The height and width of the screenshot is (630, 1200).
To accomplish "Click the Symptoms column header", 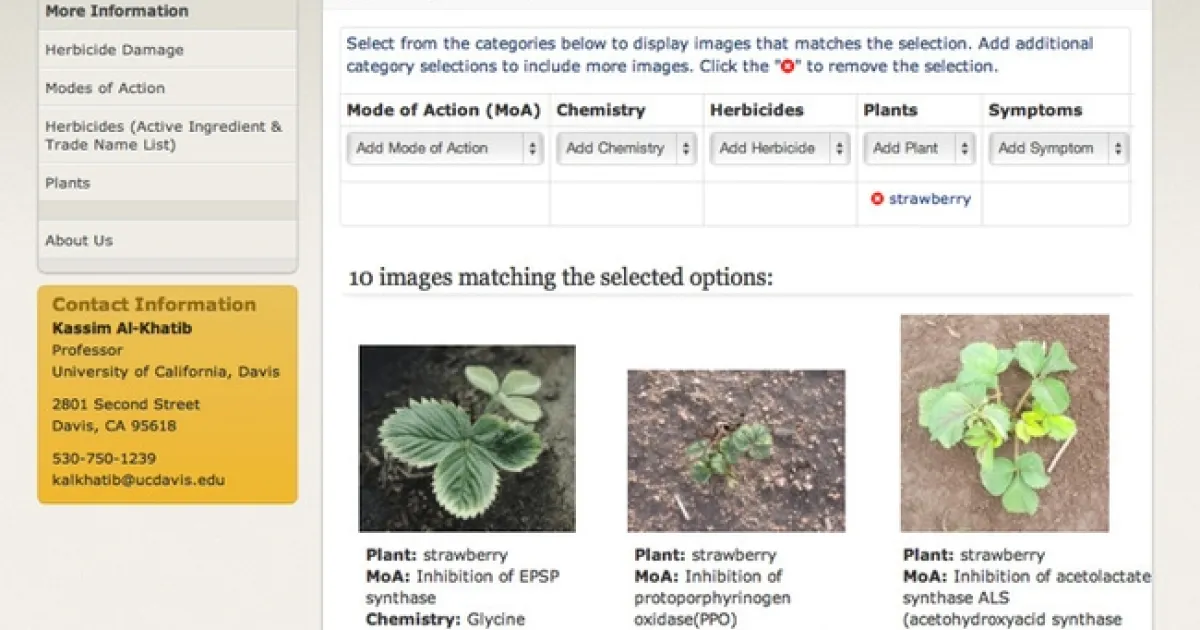I will coord(1035,110).
